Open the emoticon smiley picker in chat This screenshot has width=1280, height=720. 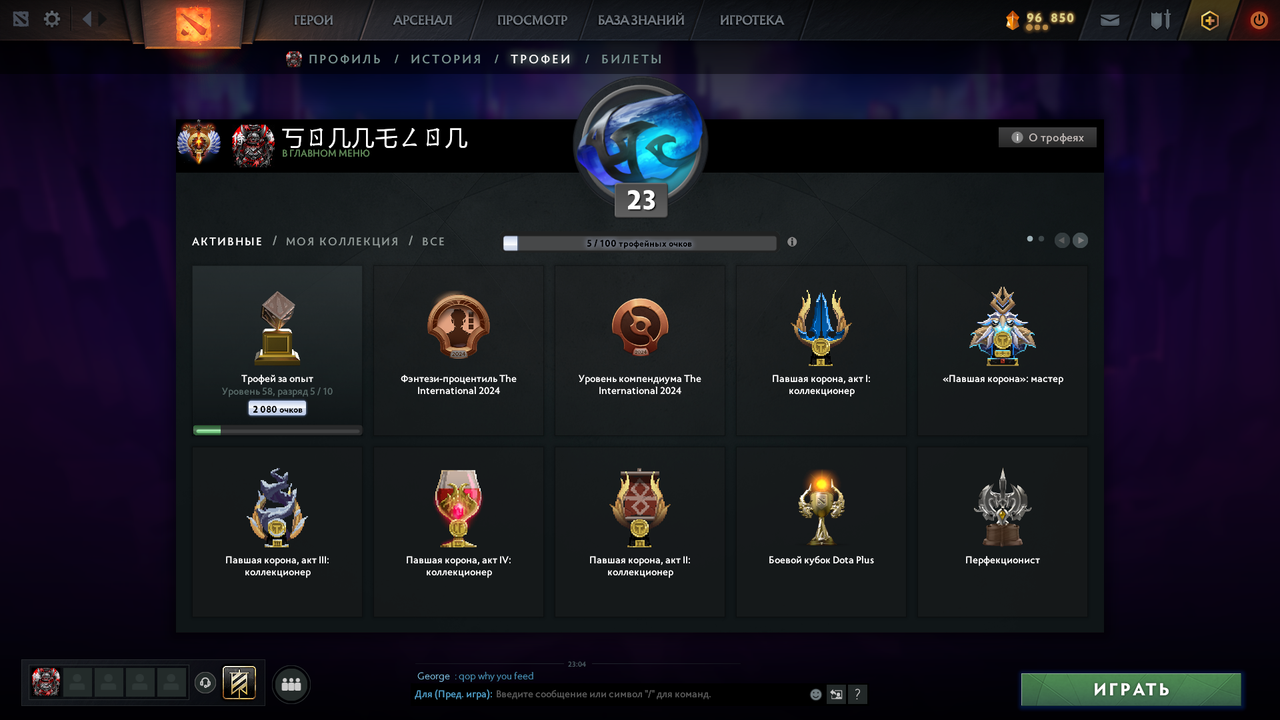tap(816, 694)
